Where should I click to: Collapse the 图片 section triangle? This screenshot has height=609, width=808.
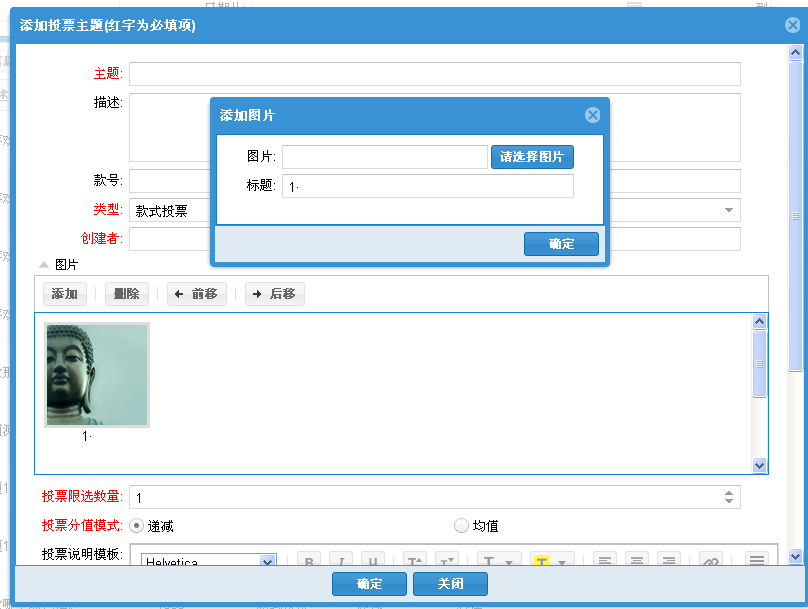point(44,265)
